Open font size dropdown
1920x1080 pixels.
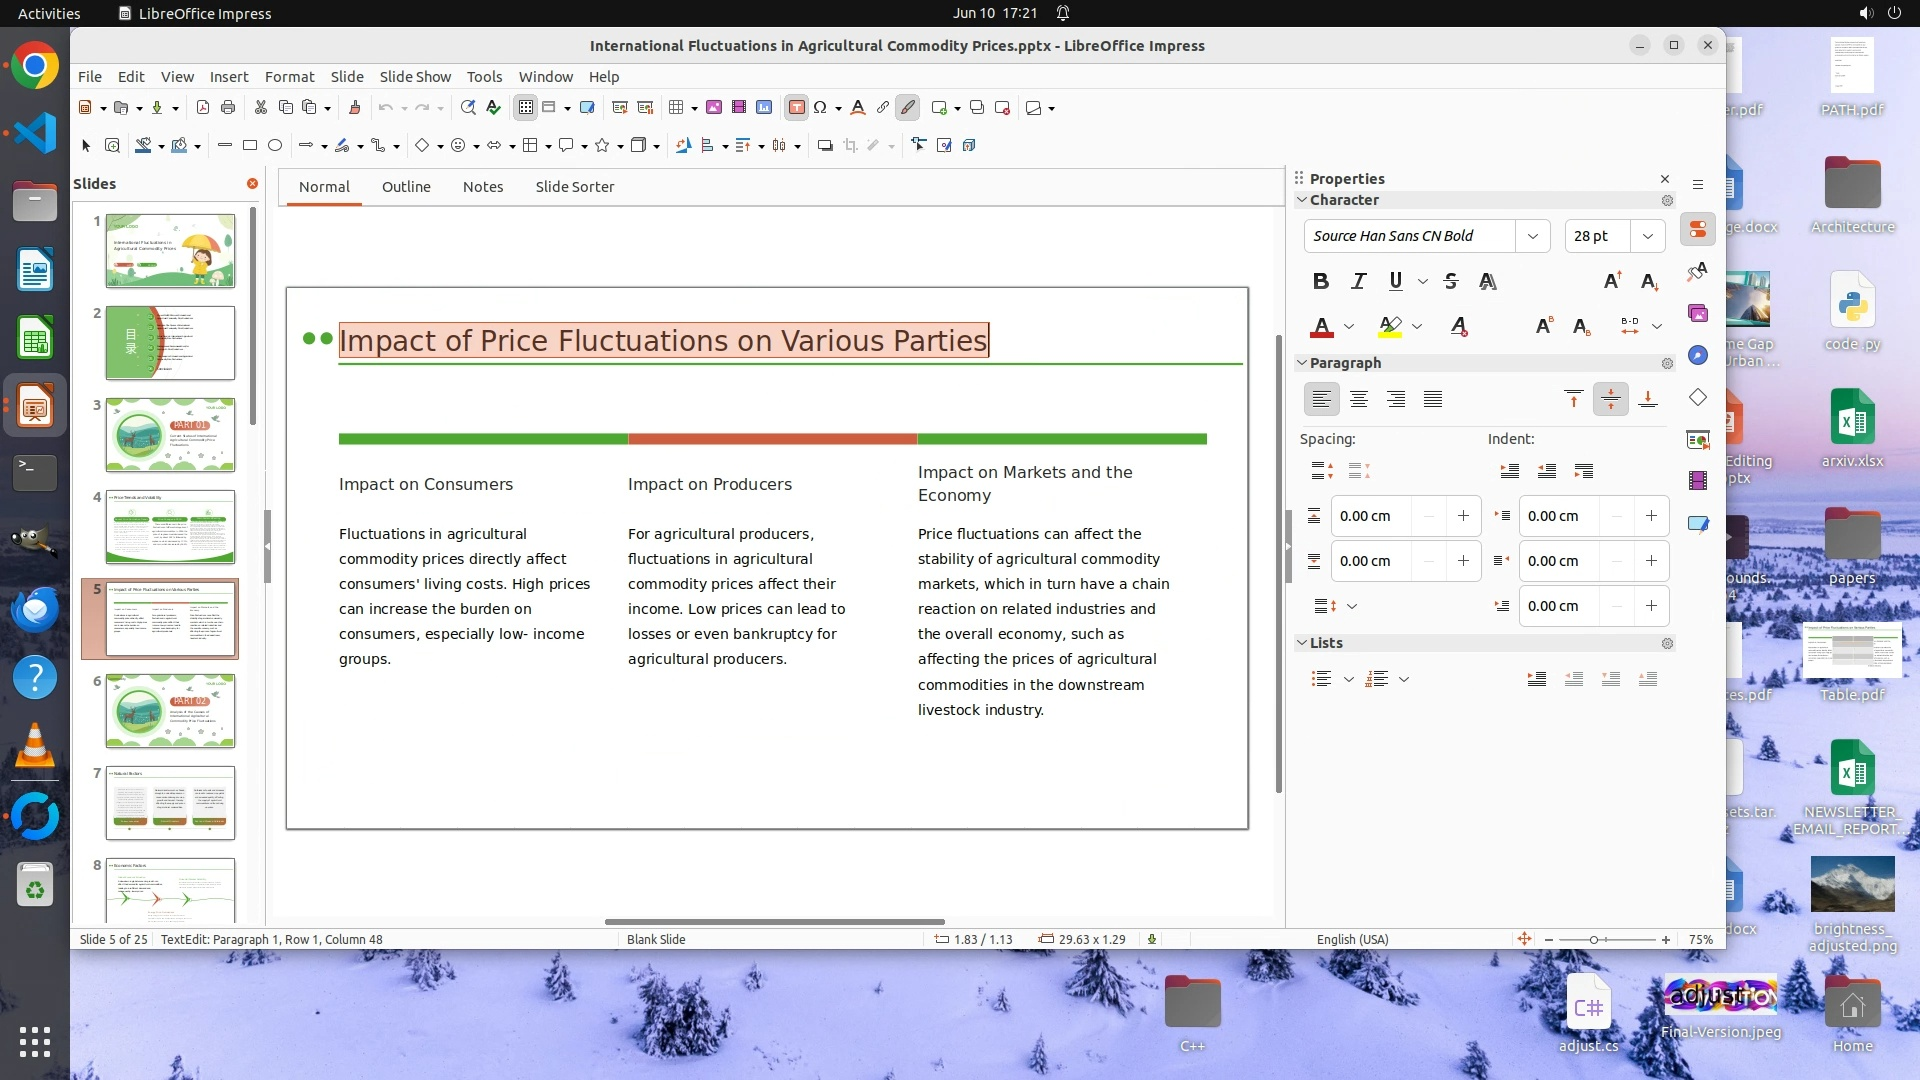tap(1647, 236)
